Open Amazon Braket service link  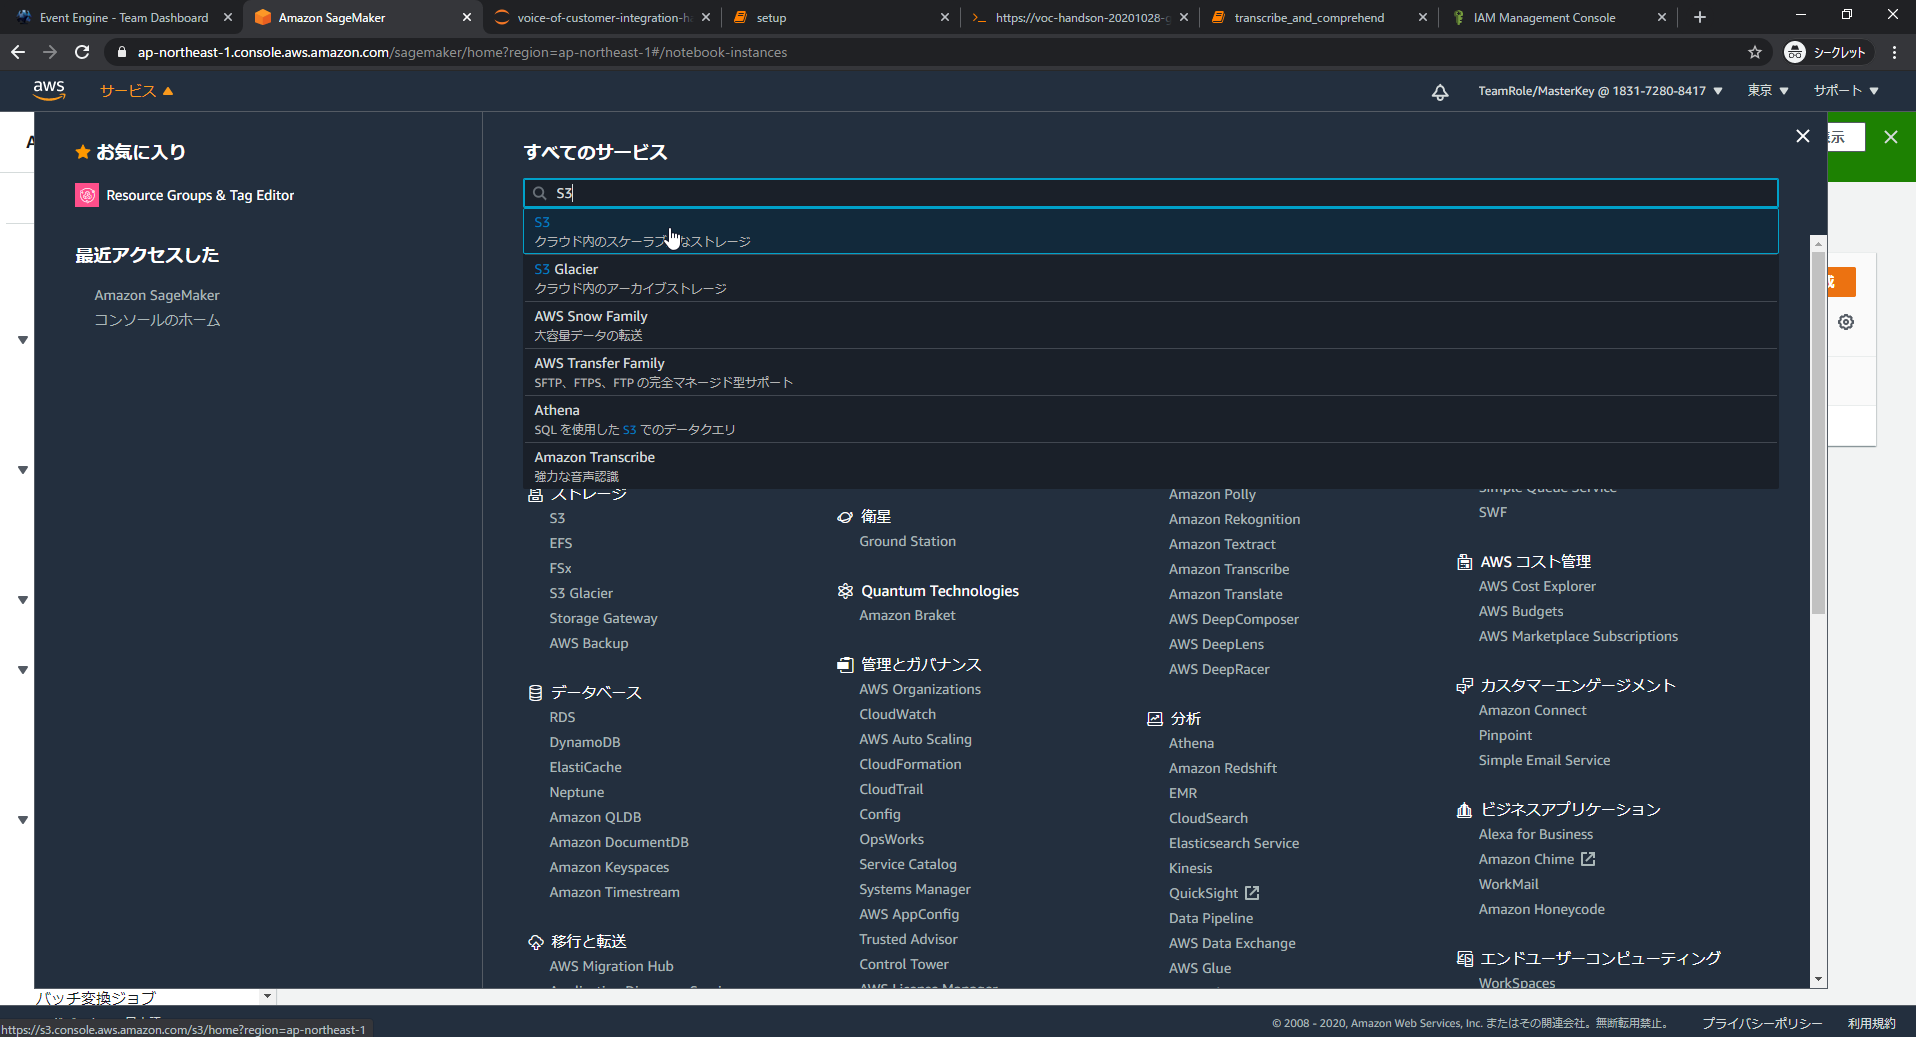point(907,615)
